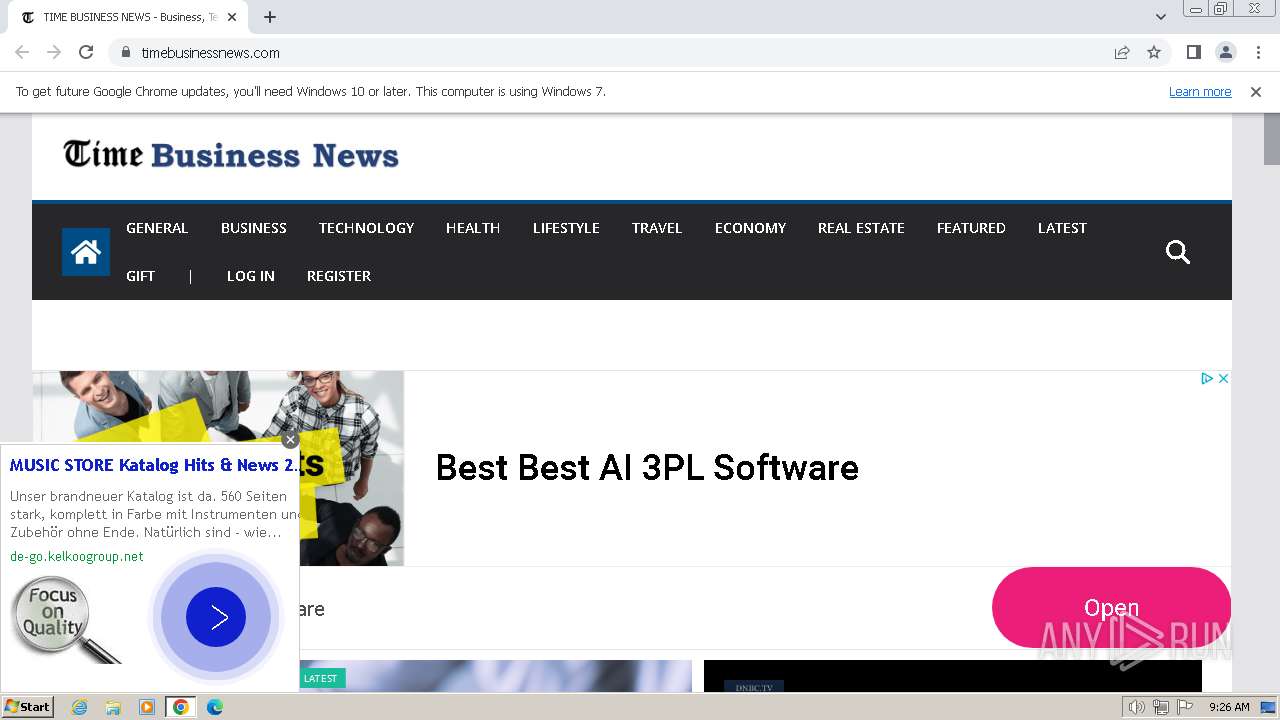This screenshot has width=1280, height=720.
Task: Open Microsoft Edge from the taskbar
Action: [215, 707]
